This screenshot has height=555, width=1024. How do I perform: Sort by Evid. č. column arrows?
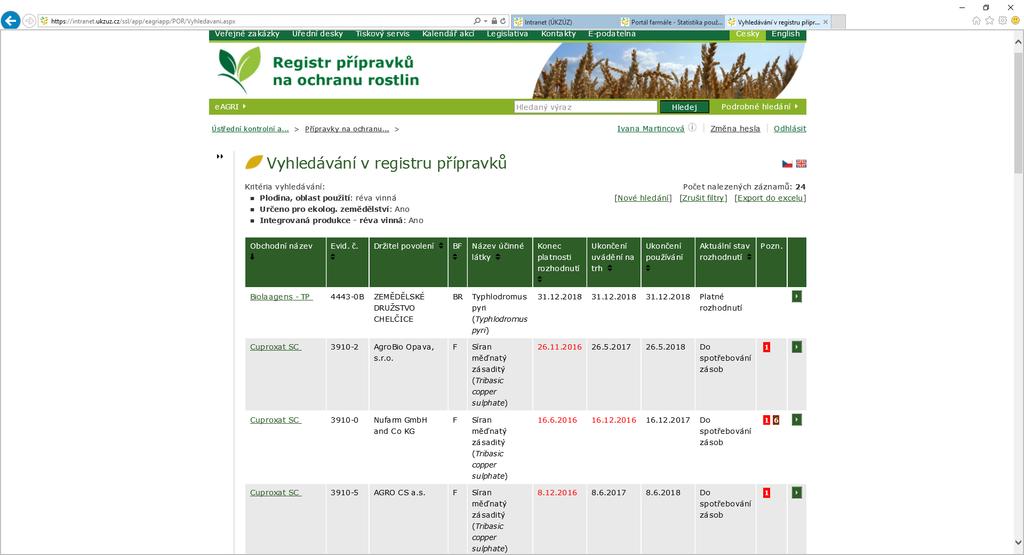coord(332,257)
